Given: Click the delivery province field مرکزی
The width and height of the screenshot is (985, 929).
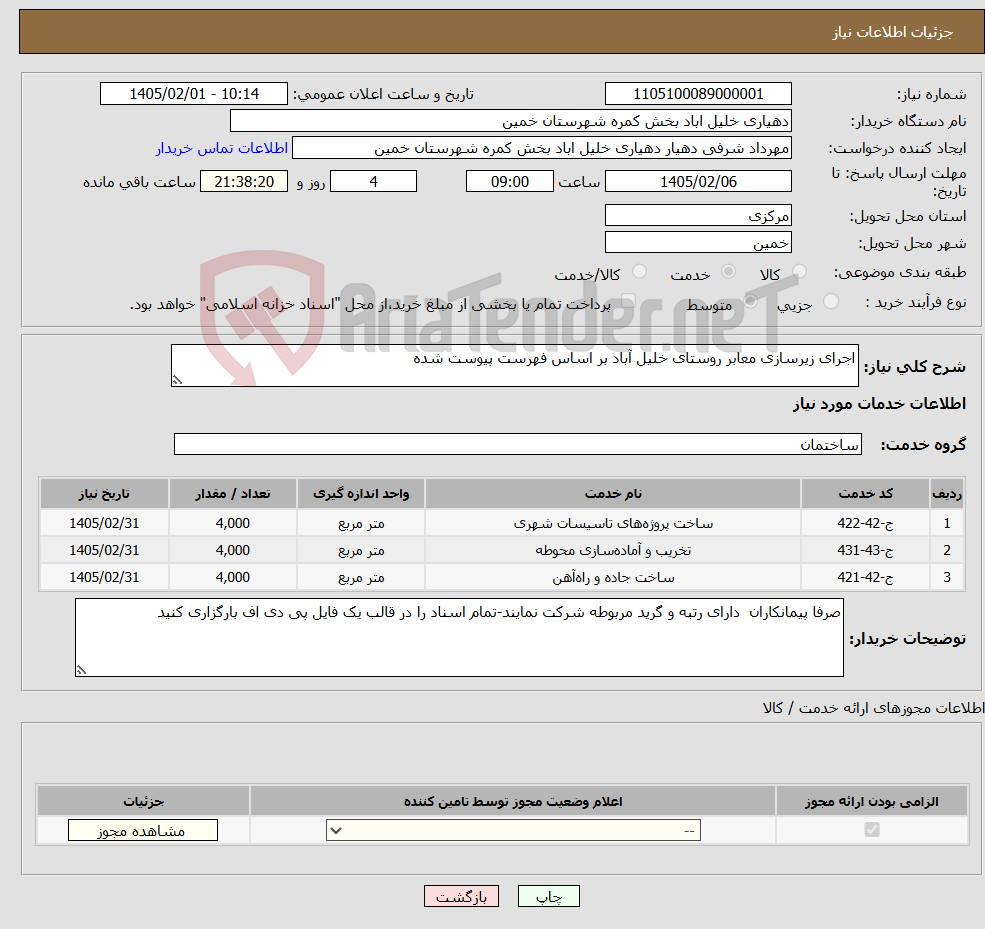Looking at the screenshot, I should pyautogui.click(x=698, y=215).
